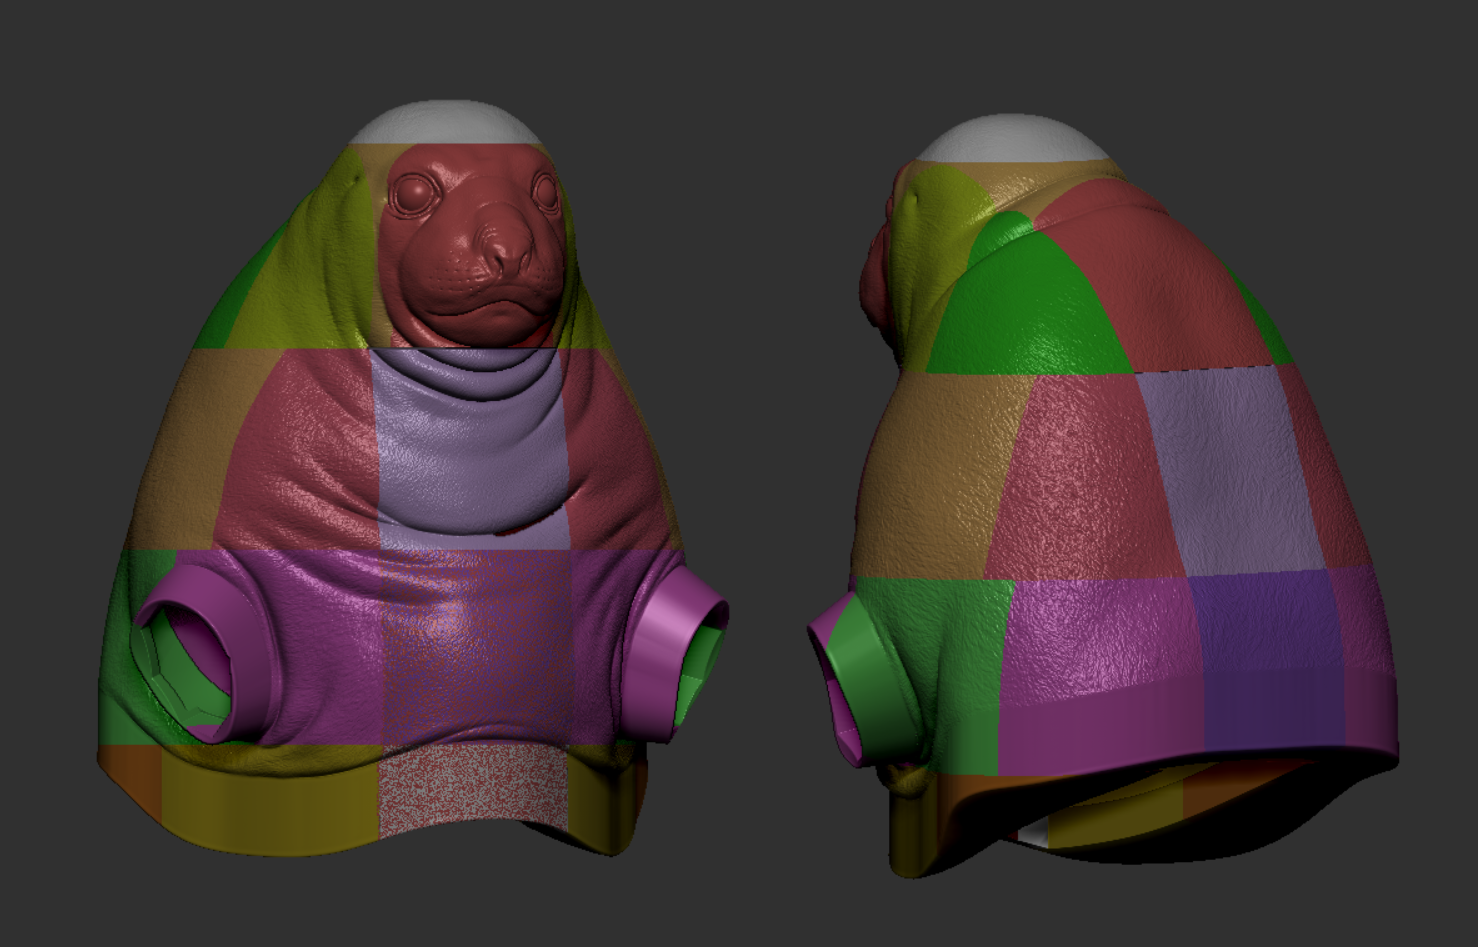Select the white speckled patch on the front hem
This screenshot has width=1478, height=947.
click(472, 795)
